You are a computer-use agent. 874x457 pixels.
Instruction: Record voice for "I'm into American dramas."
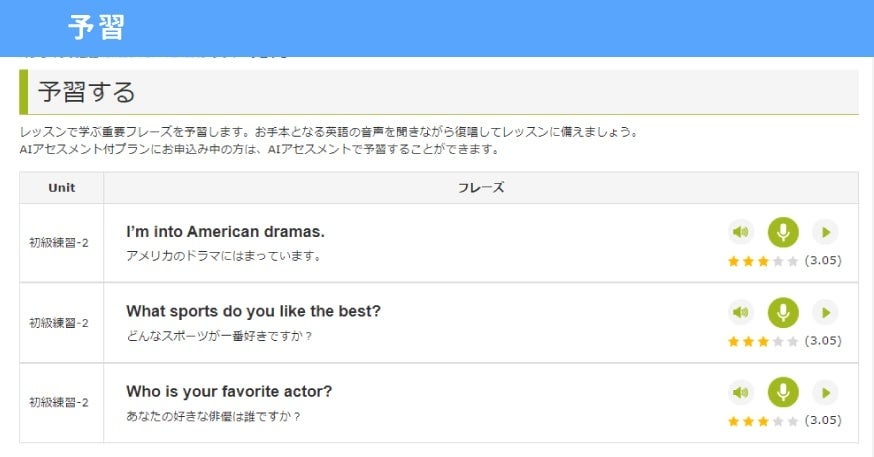click(x=783, y=233)
